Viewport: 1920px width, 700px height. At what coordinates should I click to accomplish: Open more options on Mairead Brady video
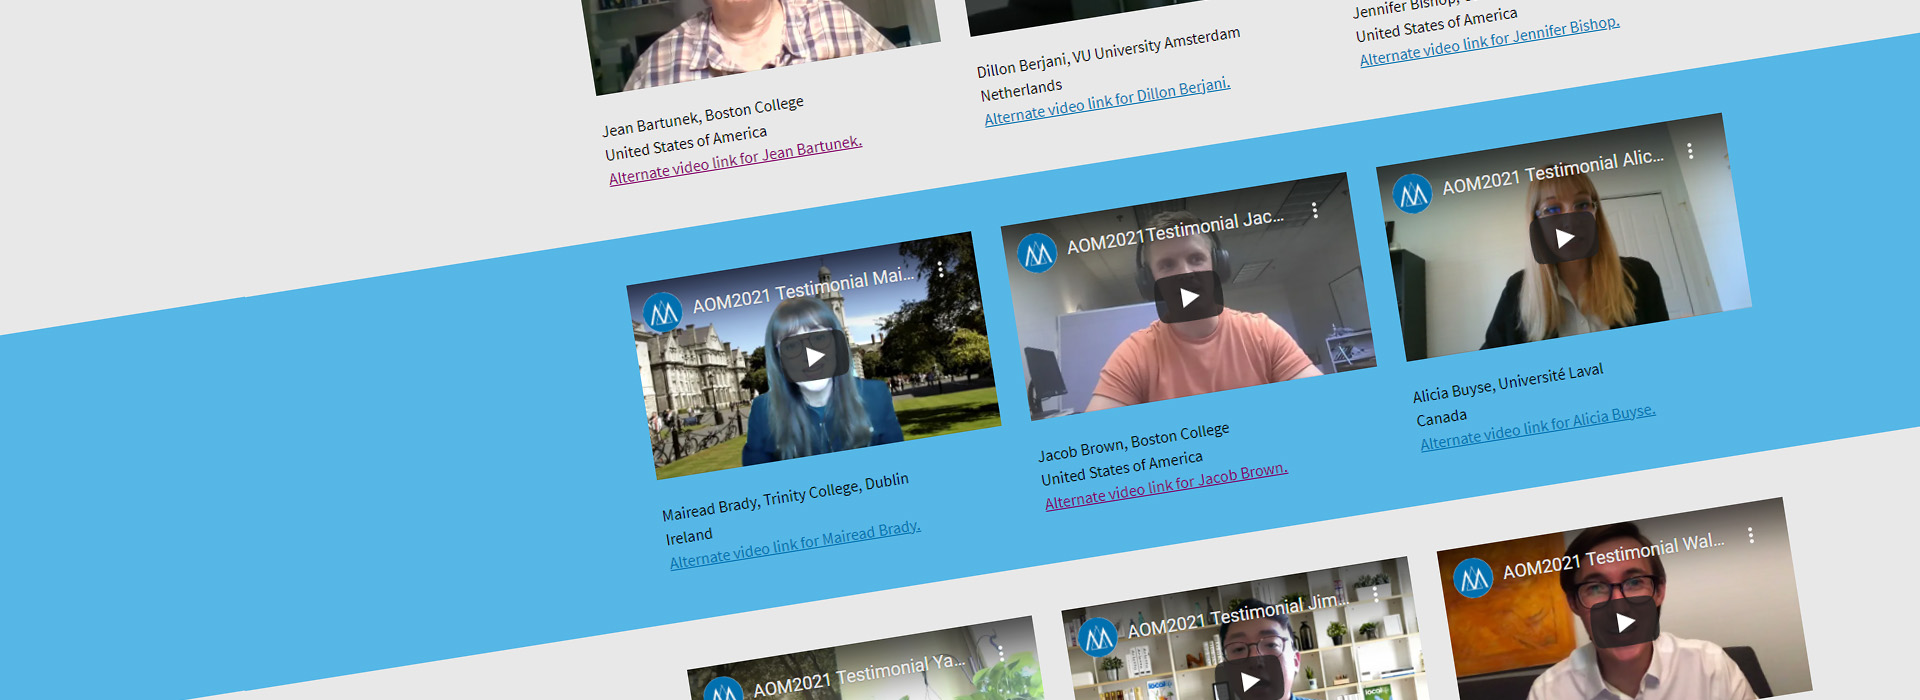point(941,269)
